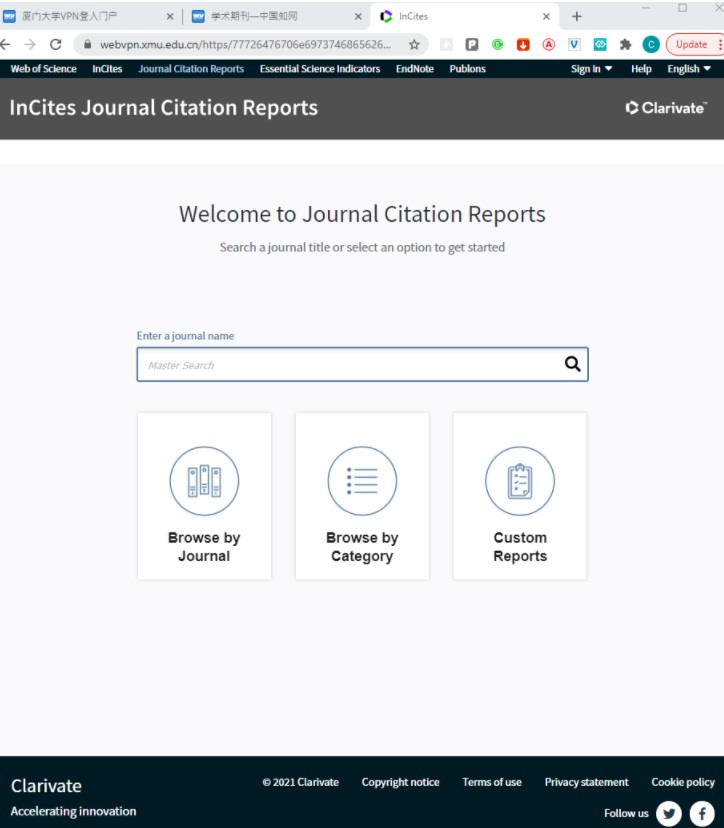This screenshot has height=828, width=724.
Task: Go forward using the browser forward arrow
Action: (x=30, y=44)
